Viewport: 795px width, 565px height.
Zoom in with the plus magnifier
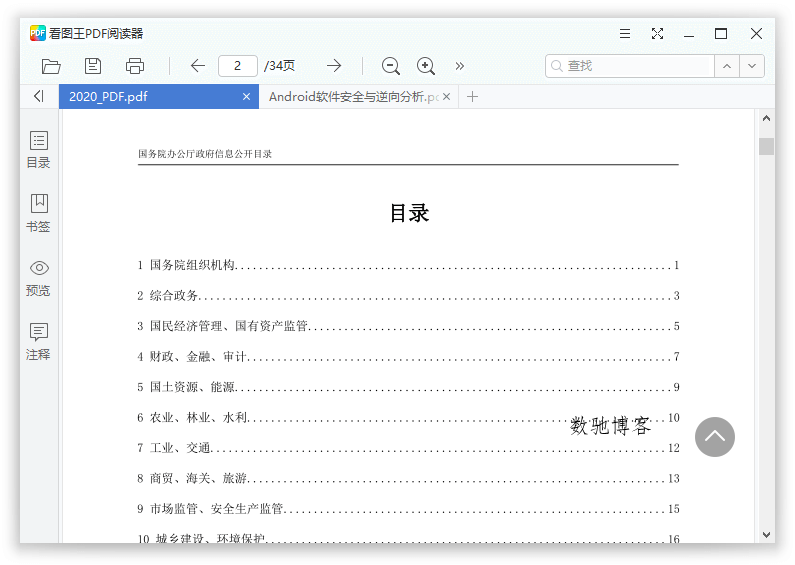426,66
